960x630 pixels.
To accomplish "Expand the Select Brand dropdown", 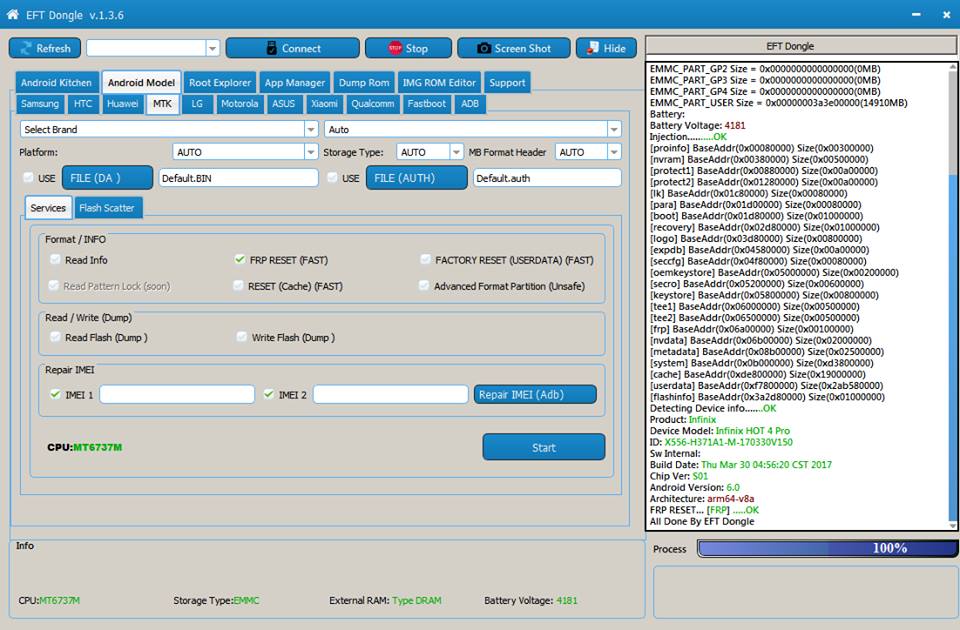I will [x=311, y=129].
